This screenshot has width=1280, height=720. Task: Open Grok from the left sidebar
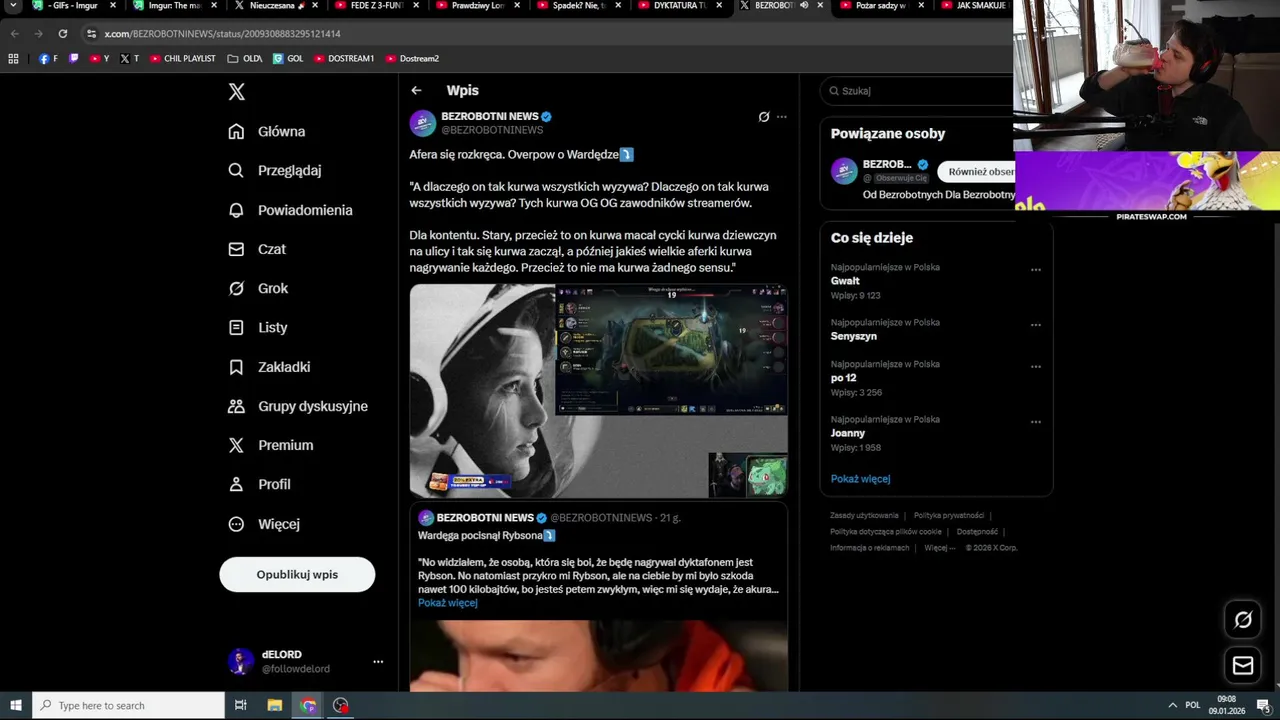pos(258,288)
